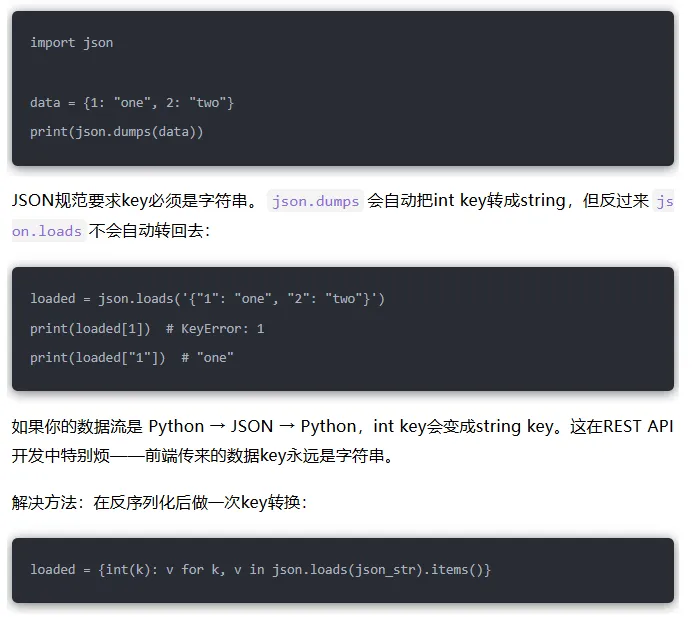The image size is (692, 617).
Task: Click paragraph starting with JSON规范要求key
Action: tap(342, 216)
